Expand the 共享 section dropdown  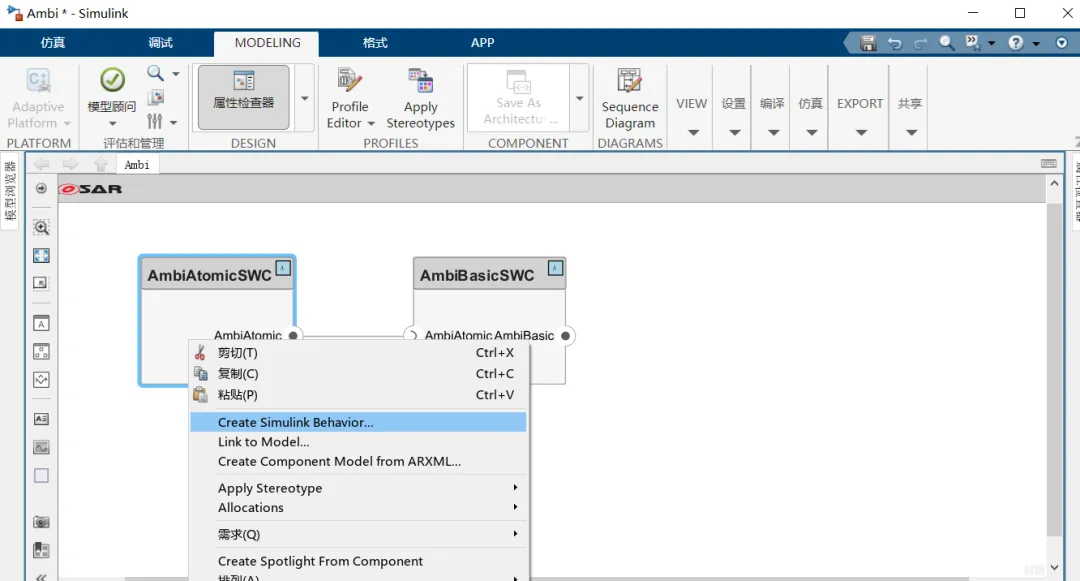pos(911,132)
